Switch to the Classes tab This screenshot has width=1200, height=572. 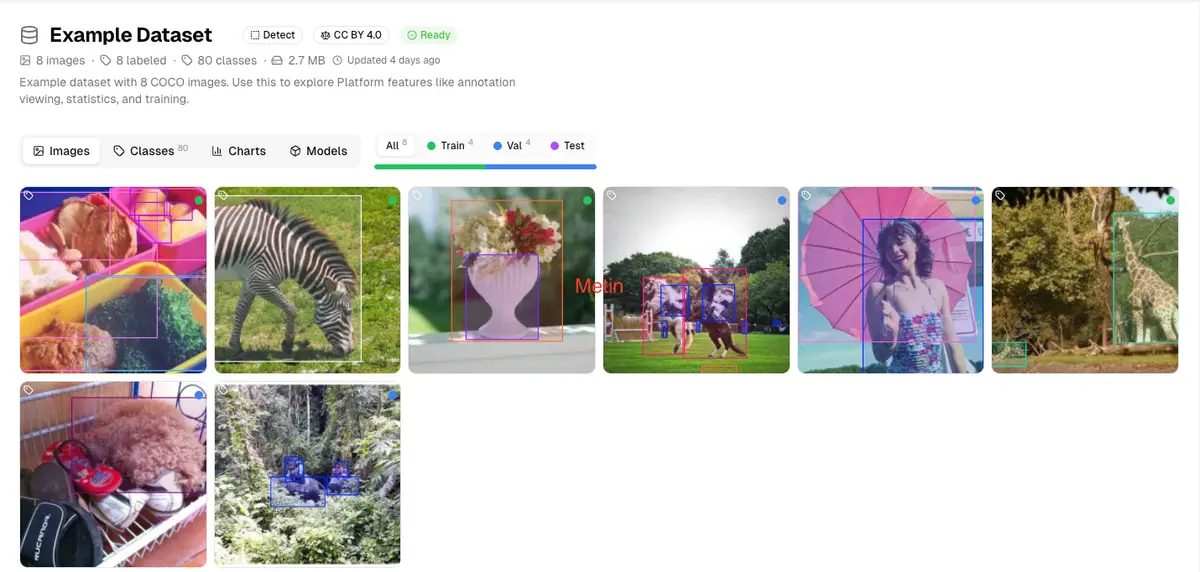coord(151,151)
